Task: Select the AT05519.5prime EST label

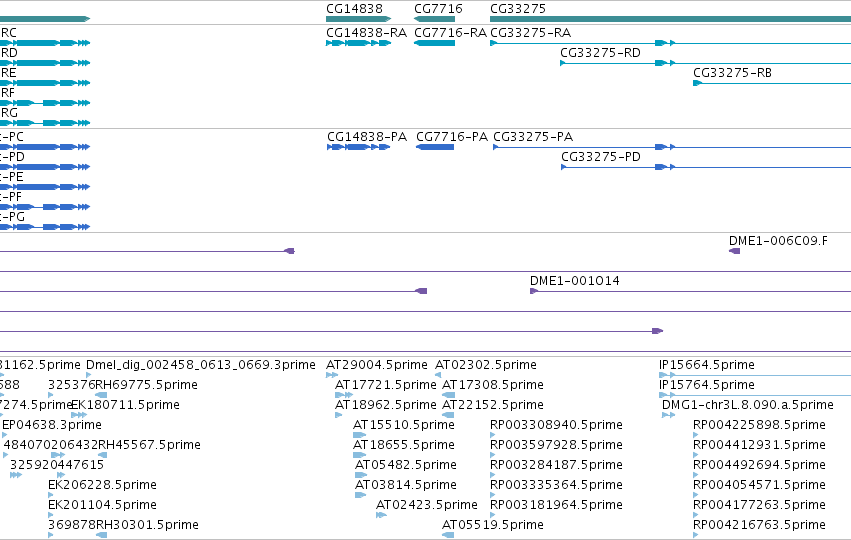Action: coord(493,525)
